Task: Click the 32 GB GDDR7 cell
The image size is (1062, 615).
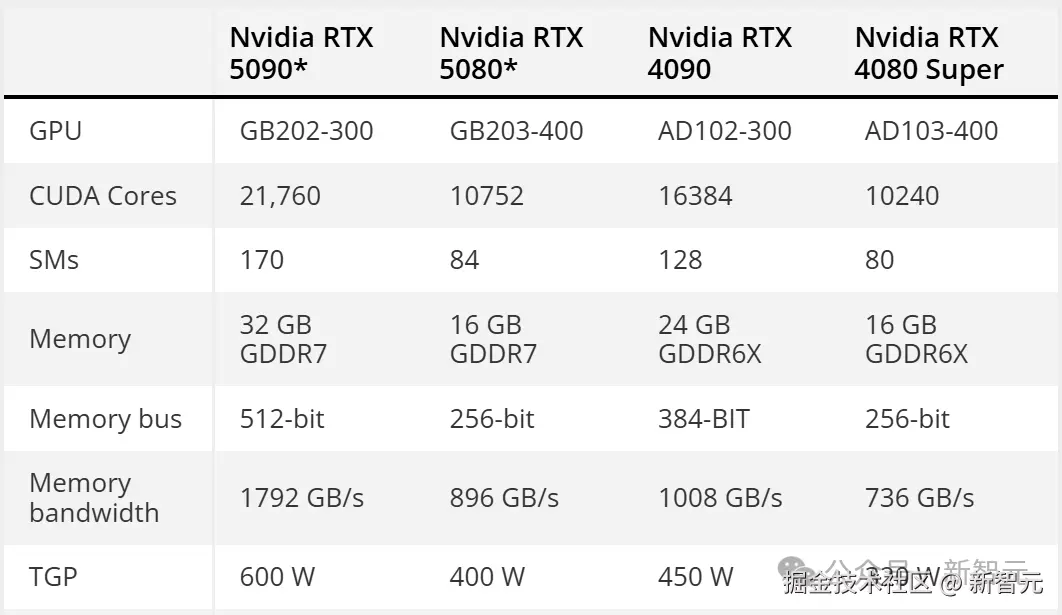Action: pos(283,339)
